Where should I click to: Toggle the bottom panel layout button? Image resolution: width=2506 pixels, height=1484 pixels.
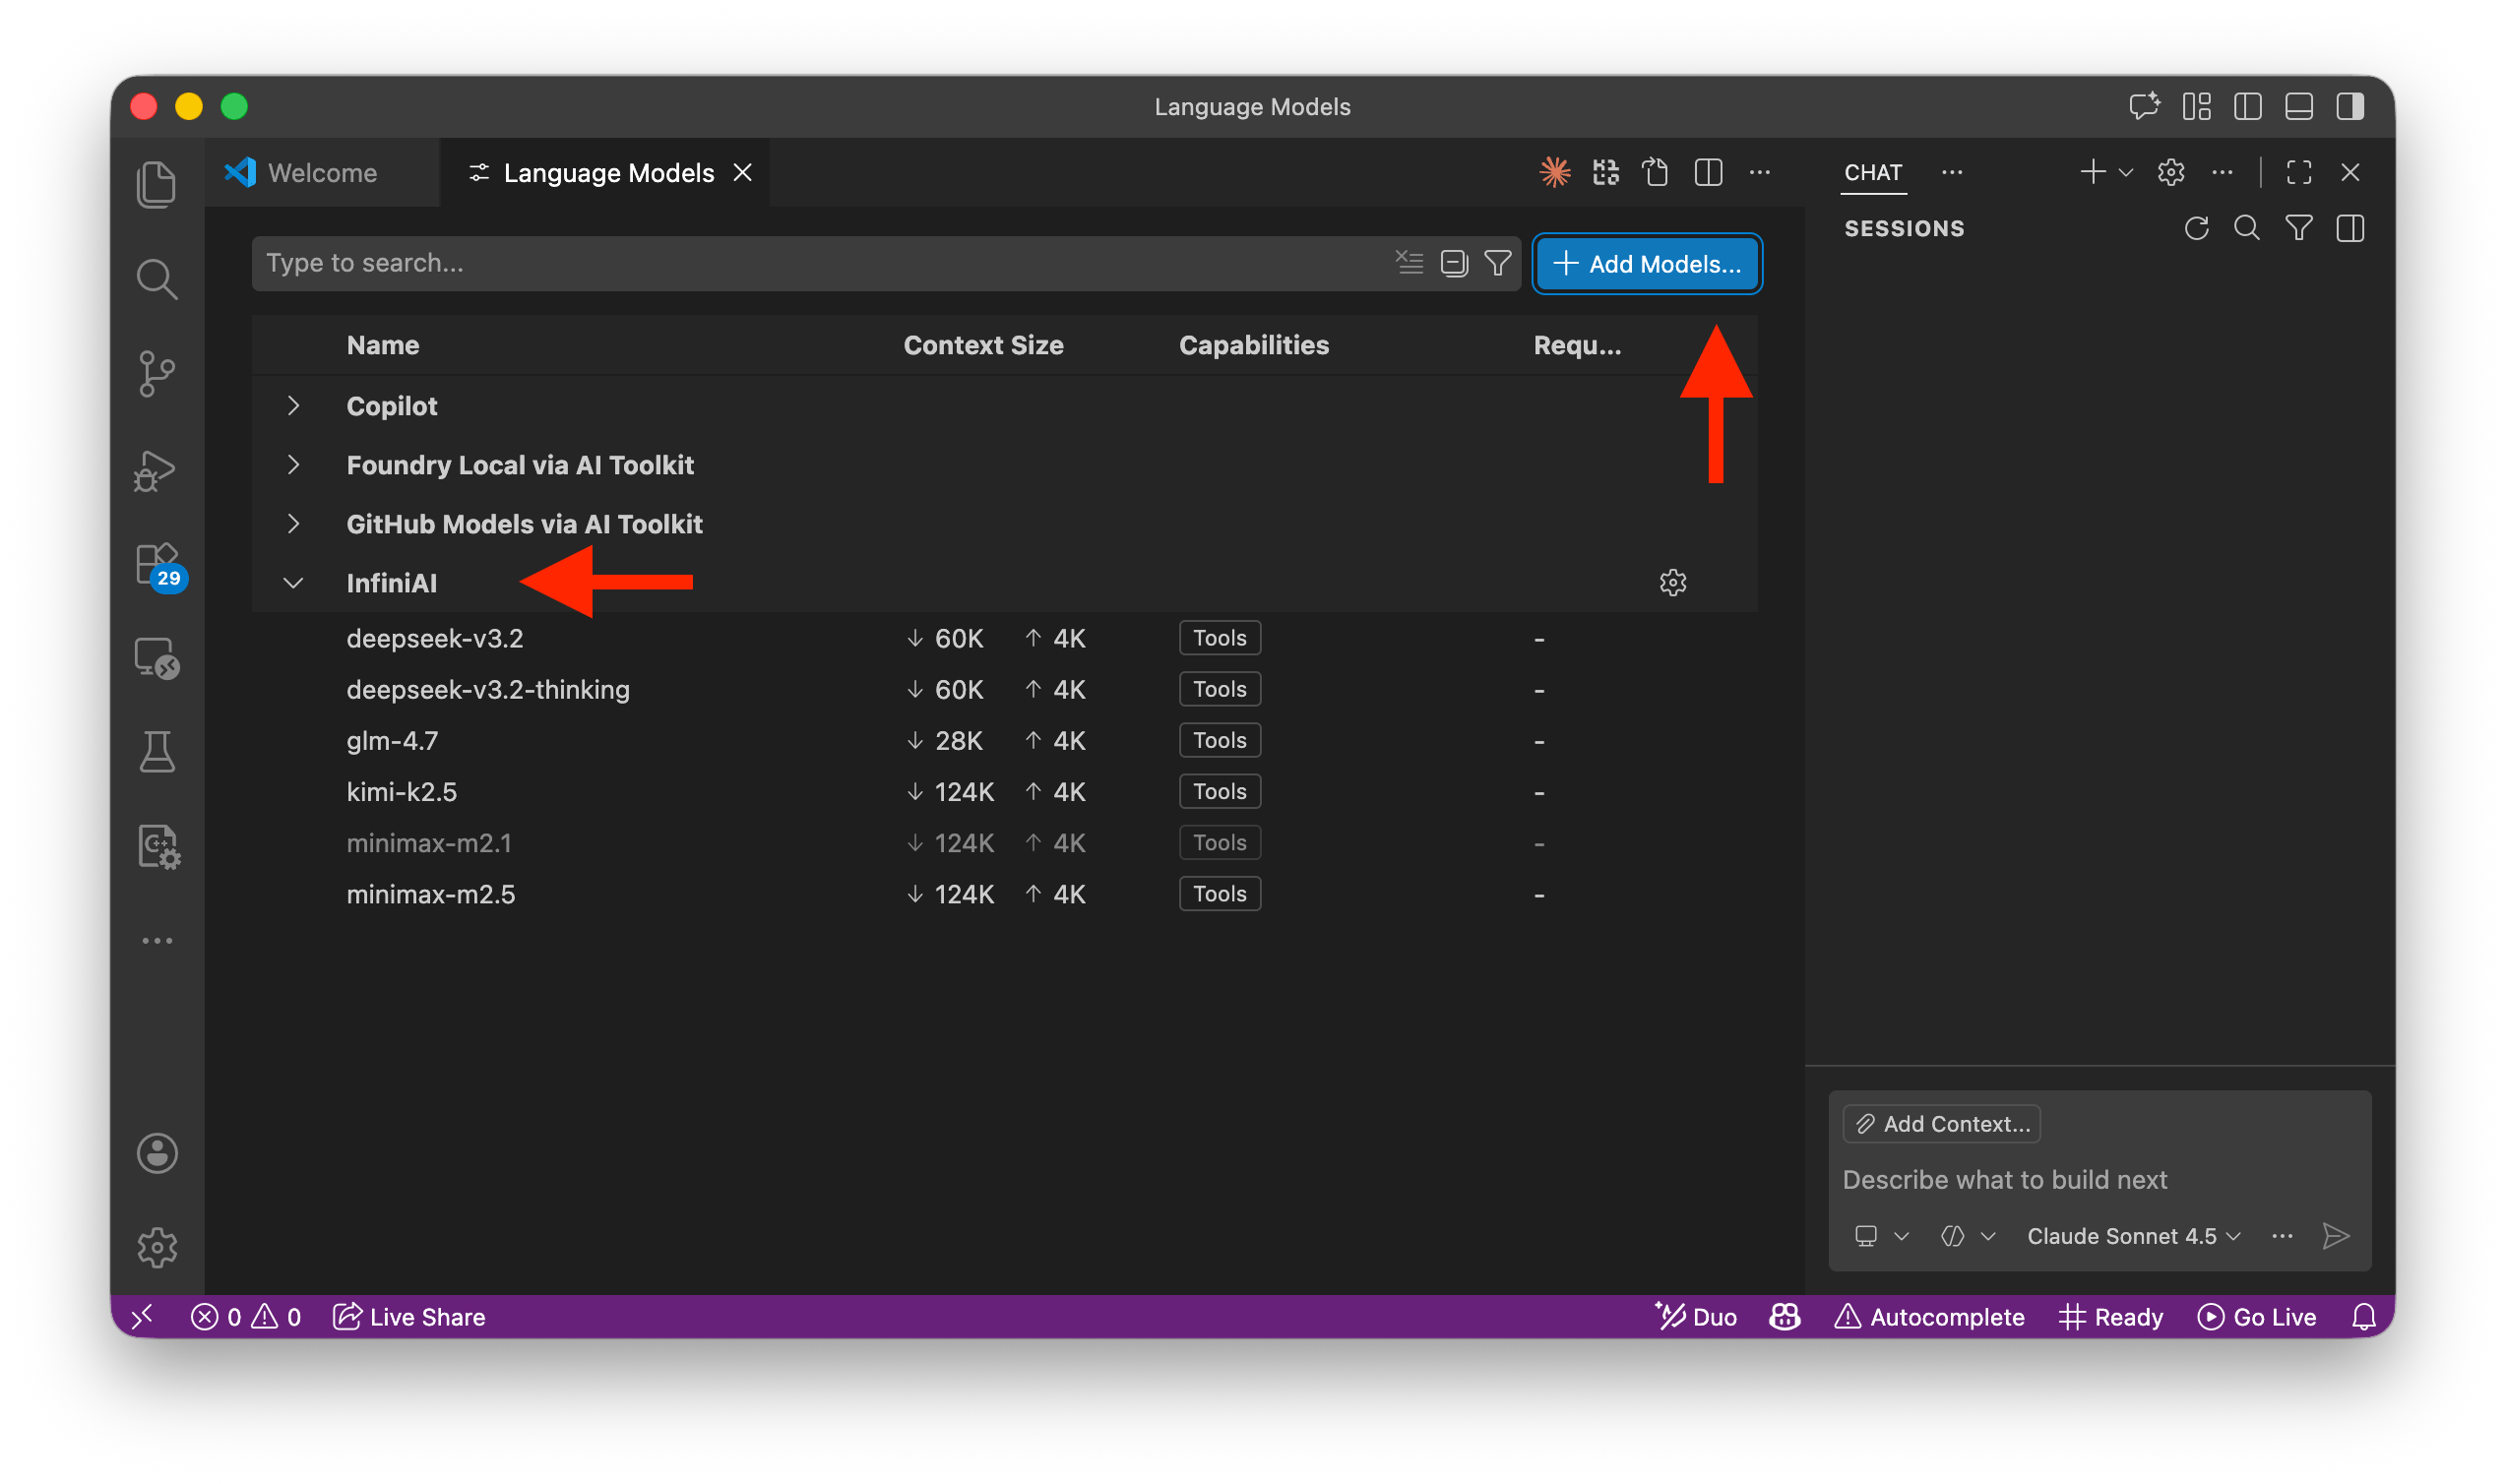click(x=2298, y=107)
